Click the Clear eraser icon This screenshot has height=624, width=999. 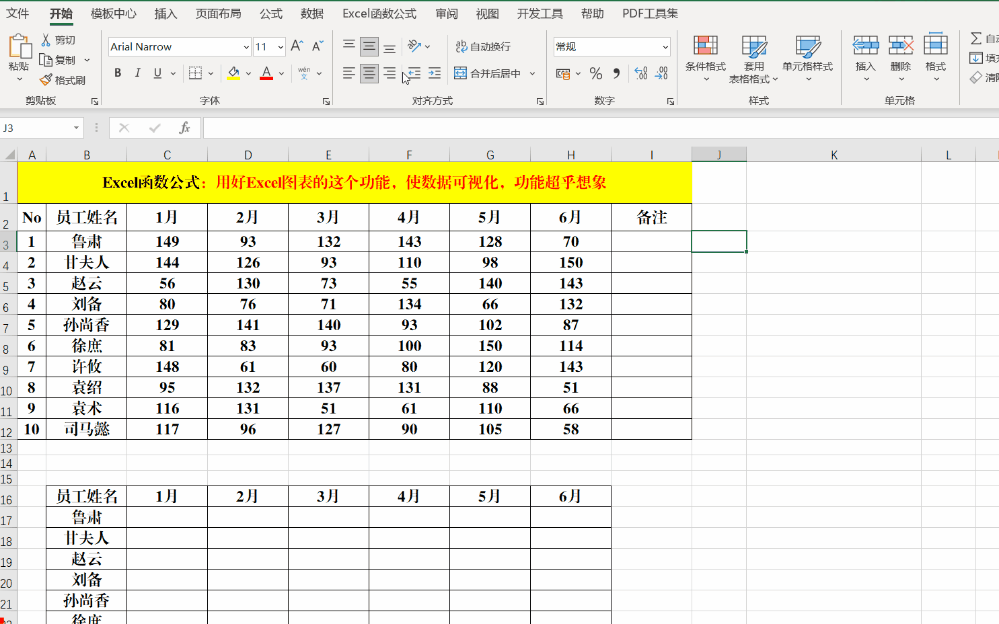click(976, 78)
